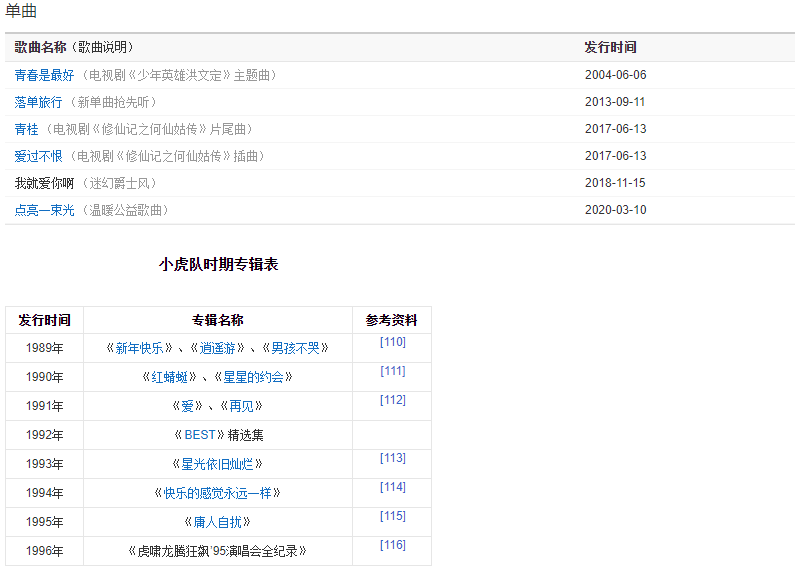Select the description 迷幻爵士风
The image size is (807, 572).
[119, 183]
